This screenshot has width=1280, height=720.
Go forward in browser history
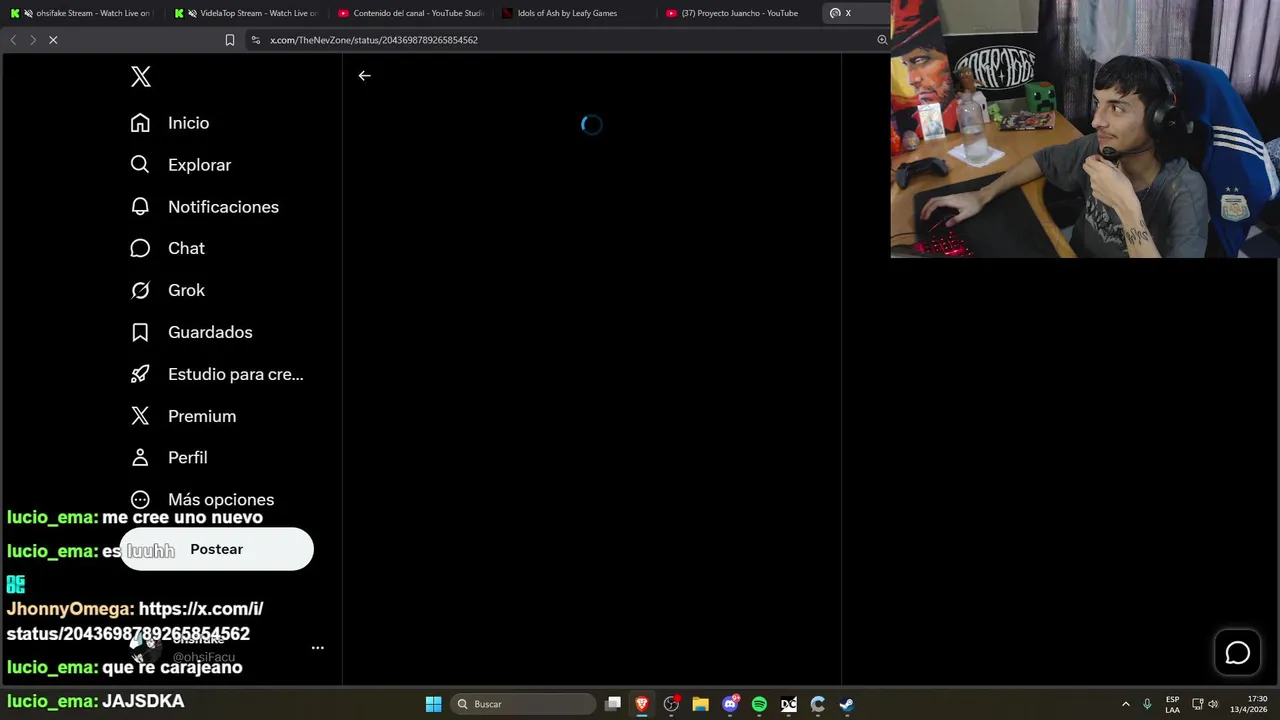click(x=32, y=40)
